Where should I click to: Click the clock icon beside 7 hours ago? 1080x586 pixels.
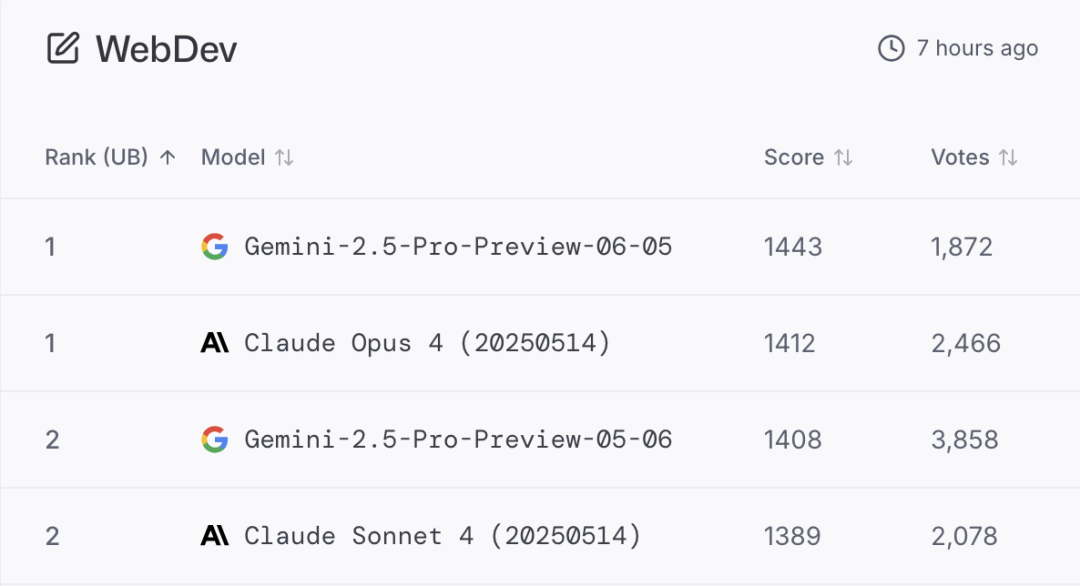[x=891, y=48]
